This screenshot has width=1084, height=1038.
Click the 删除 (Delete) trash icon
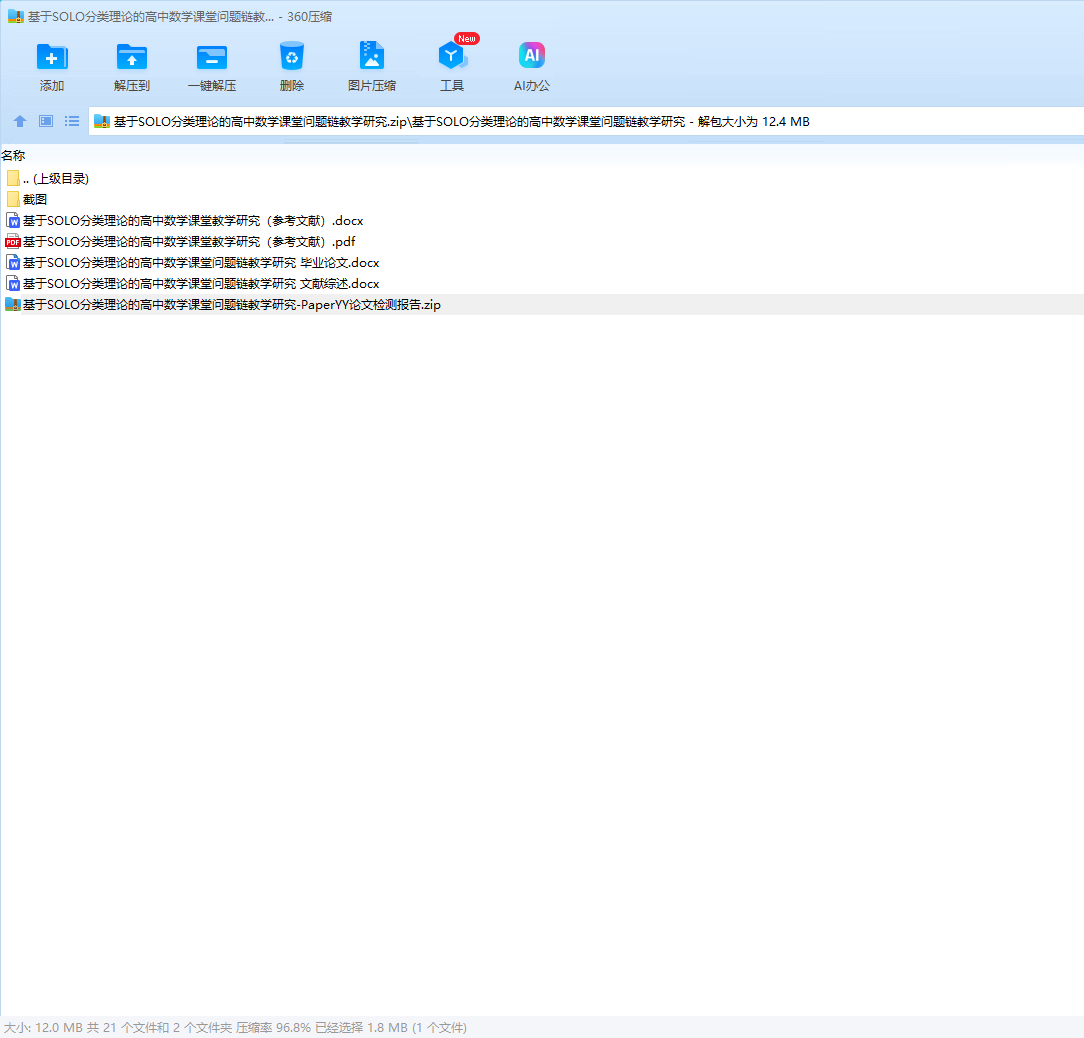click(292, 57)
